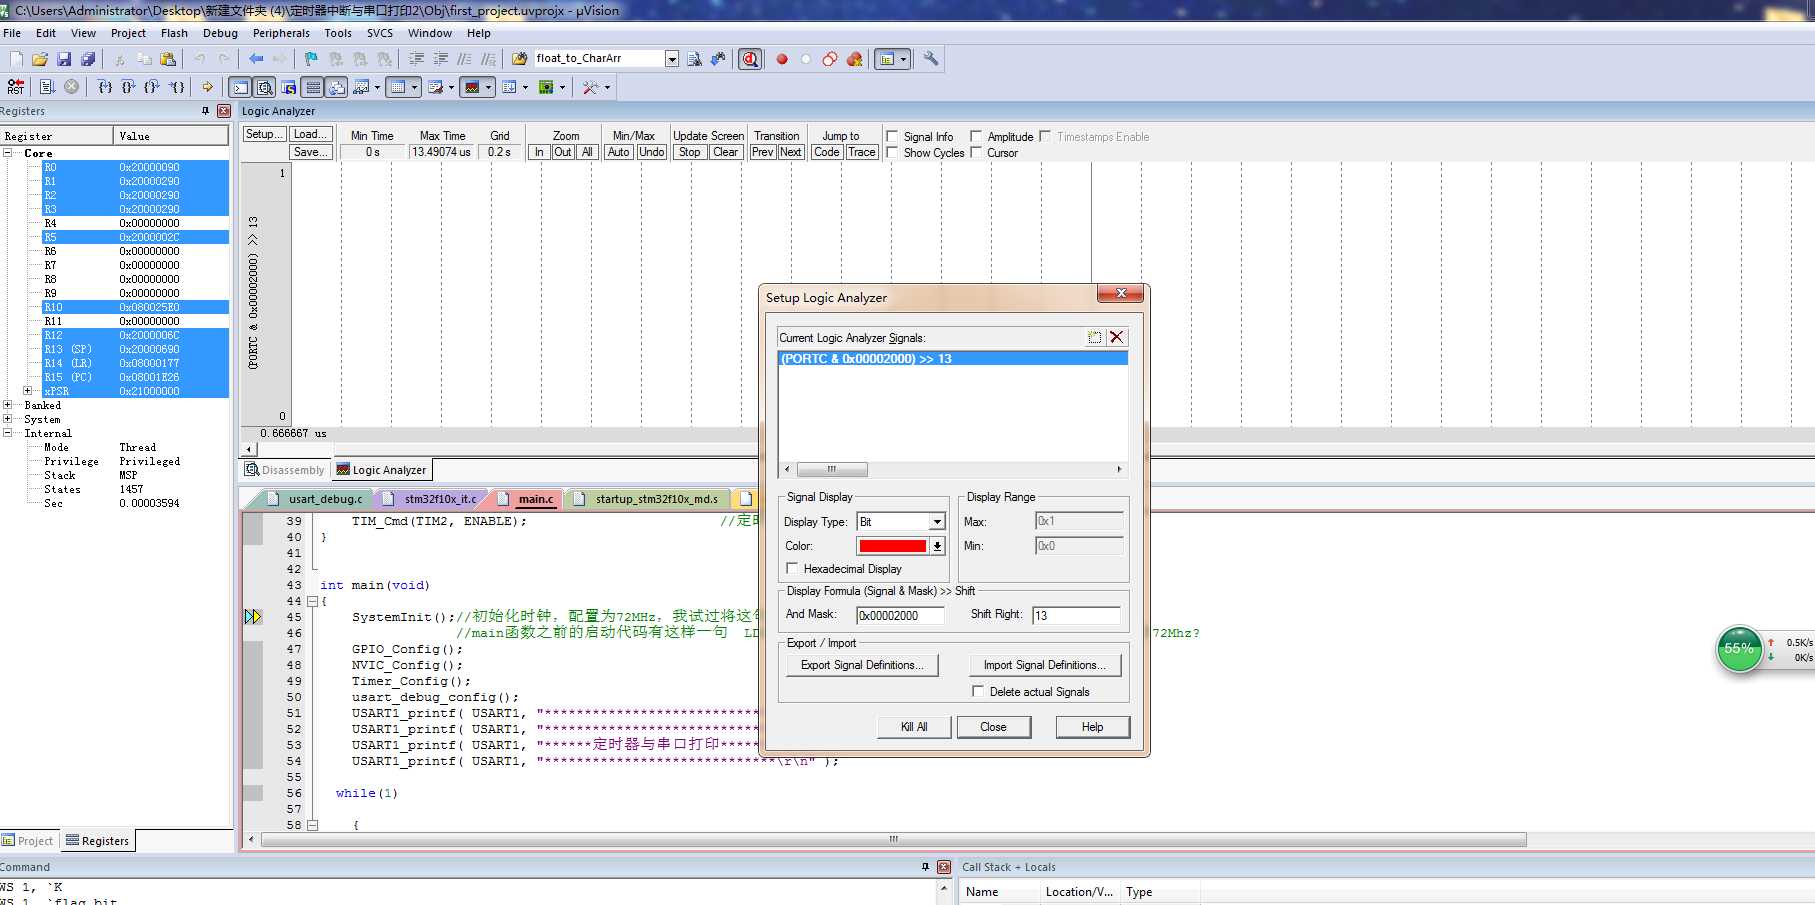Click the Setup... button in Logic Analyzer
Screen dimensions: 1815x905
pos(264,134)
